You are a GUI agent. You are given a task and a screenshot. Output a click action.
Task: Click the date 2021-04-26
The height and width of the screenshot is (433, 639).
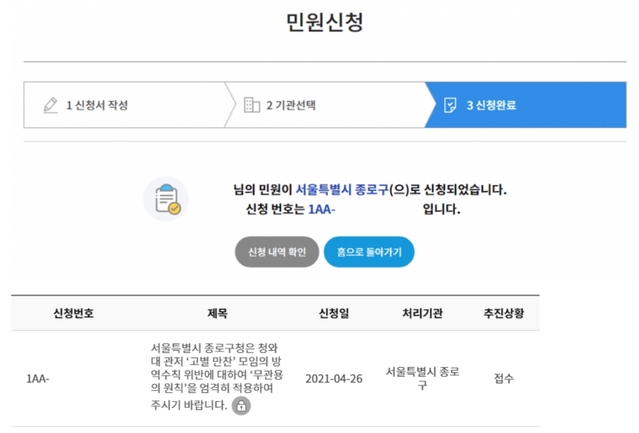334,379
